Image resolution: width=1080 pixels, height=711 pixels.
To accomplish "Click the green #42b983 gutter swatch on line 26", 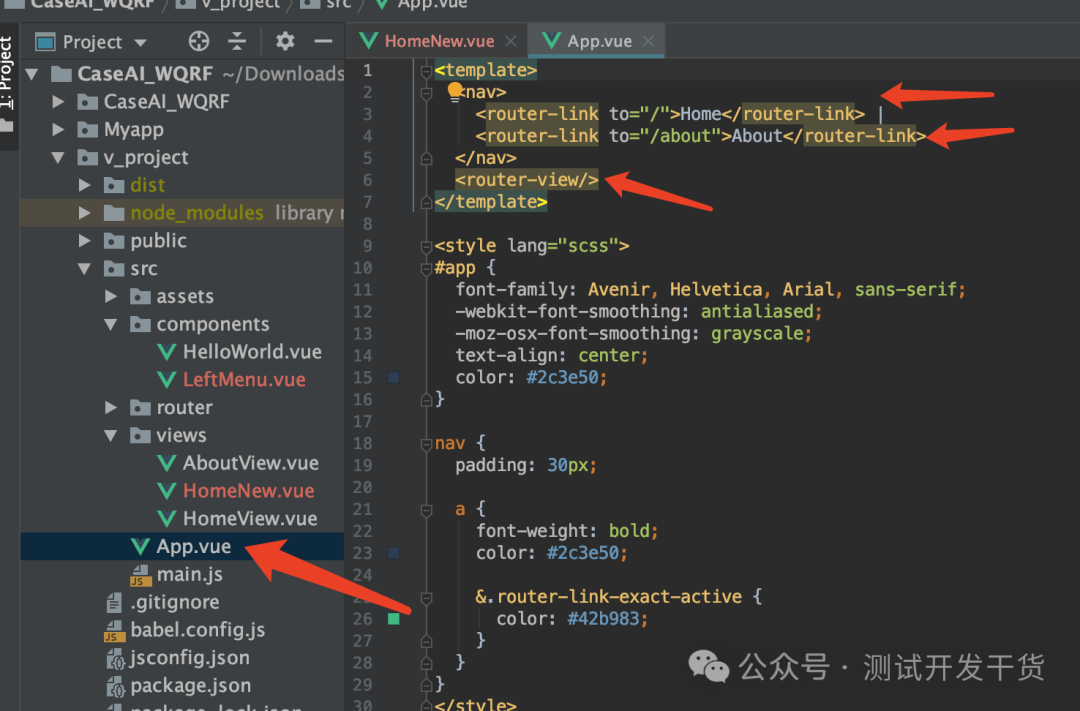I will point(394,619).
